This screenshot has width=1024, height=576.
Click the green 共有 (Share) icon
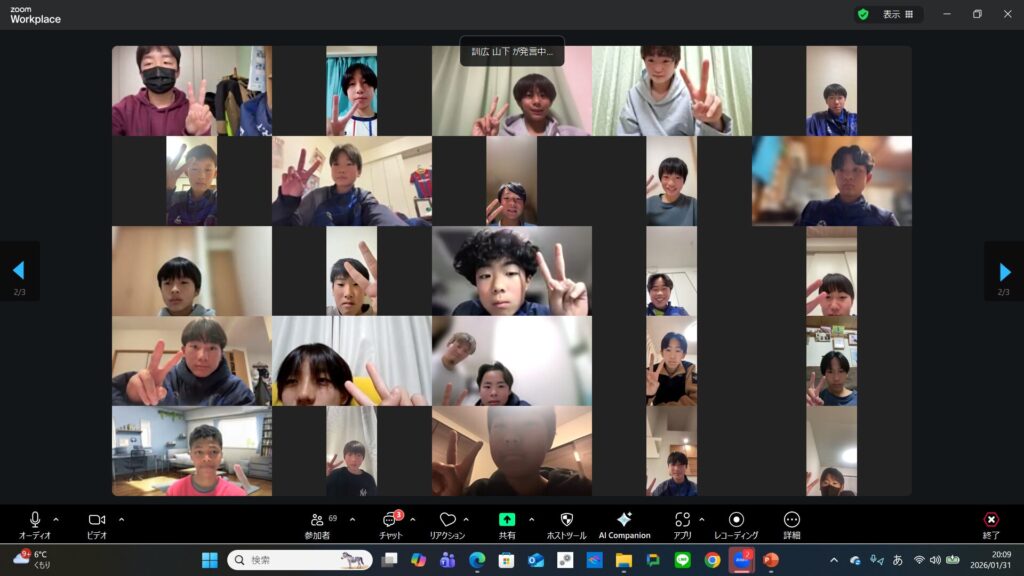coord(507,520)
